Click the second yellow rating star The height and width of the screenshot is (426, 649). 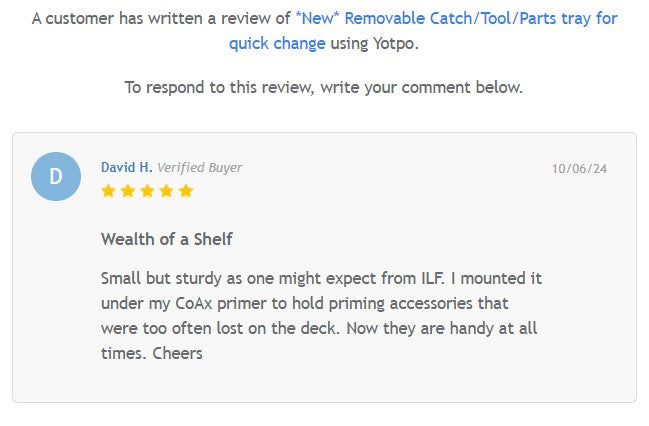(127, 191)
